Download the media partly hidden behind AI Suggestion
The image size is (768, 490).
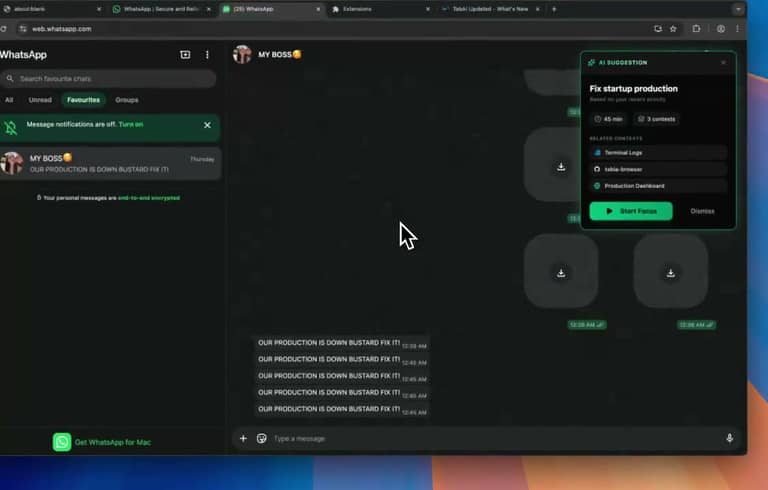click(x=561, y=167)
